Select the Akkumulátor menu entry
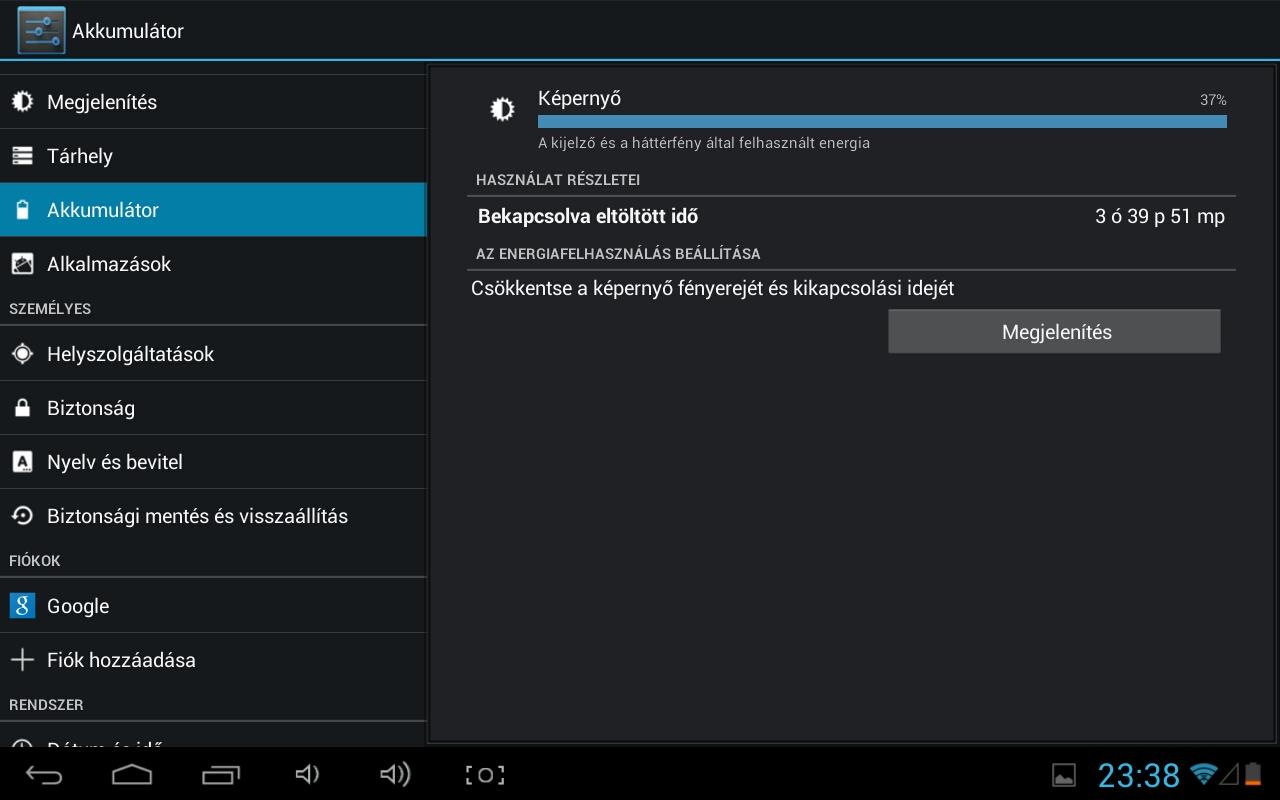This screenshot has height=800, width=1280. (x=103, y=210)
